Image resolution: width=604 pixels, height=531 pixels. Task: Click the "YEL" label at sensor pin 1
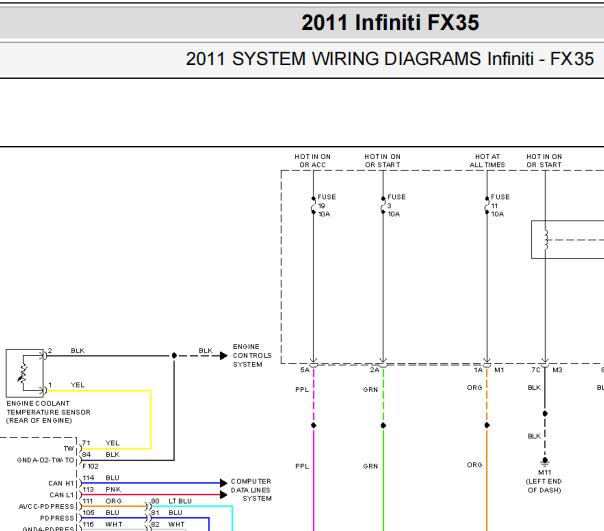pyautogui.click(x=77, y=385)
